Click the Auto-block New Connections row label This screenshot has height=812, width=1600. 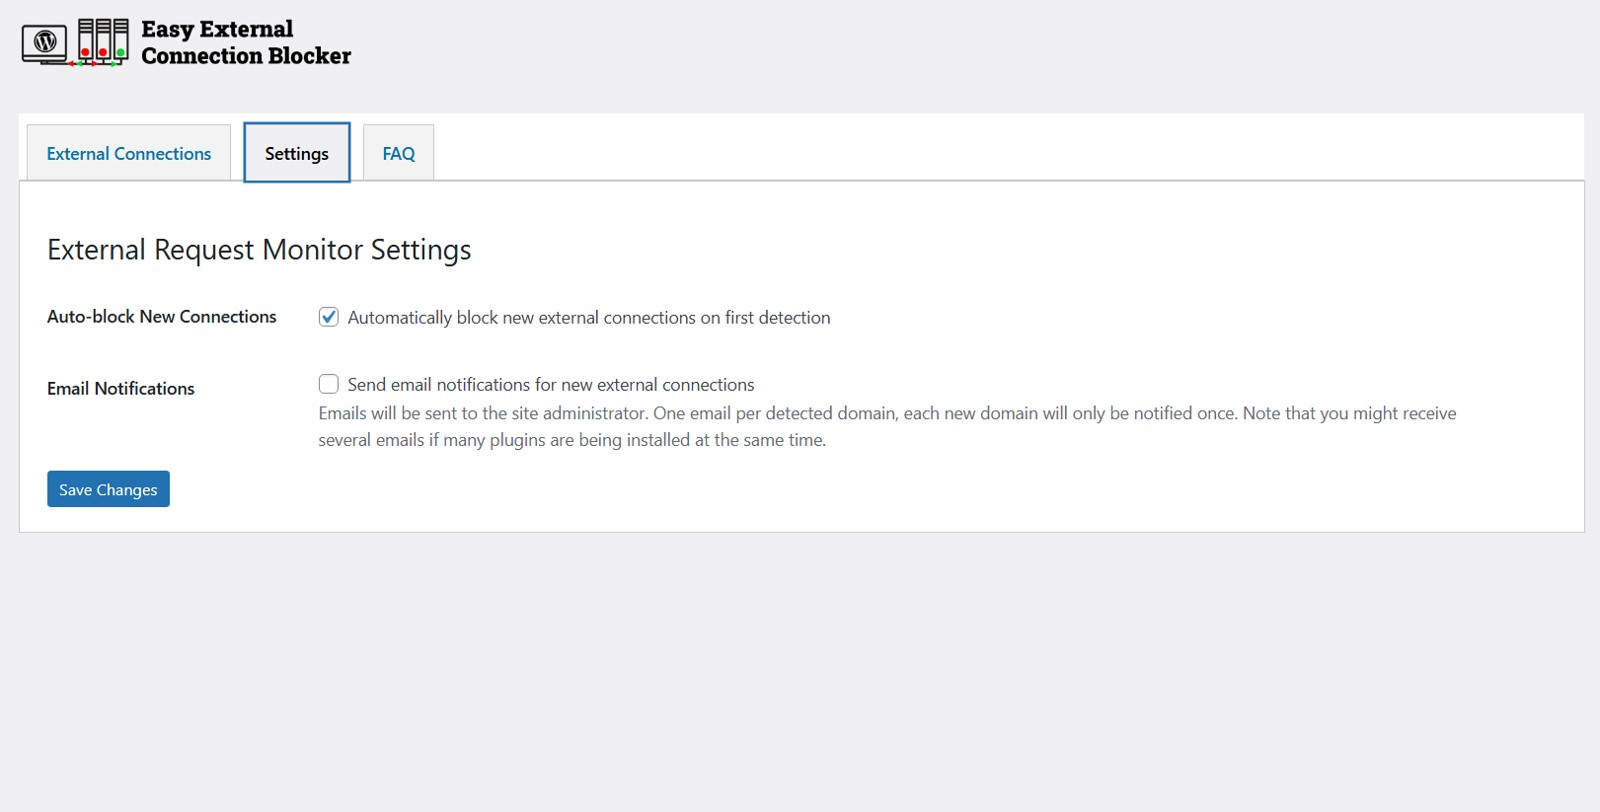161,317
